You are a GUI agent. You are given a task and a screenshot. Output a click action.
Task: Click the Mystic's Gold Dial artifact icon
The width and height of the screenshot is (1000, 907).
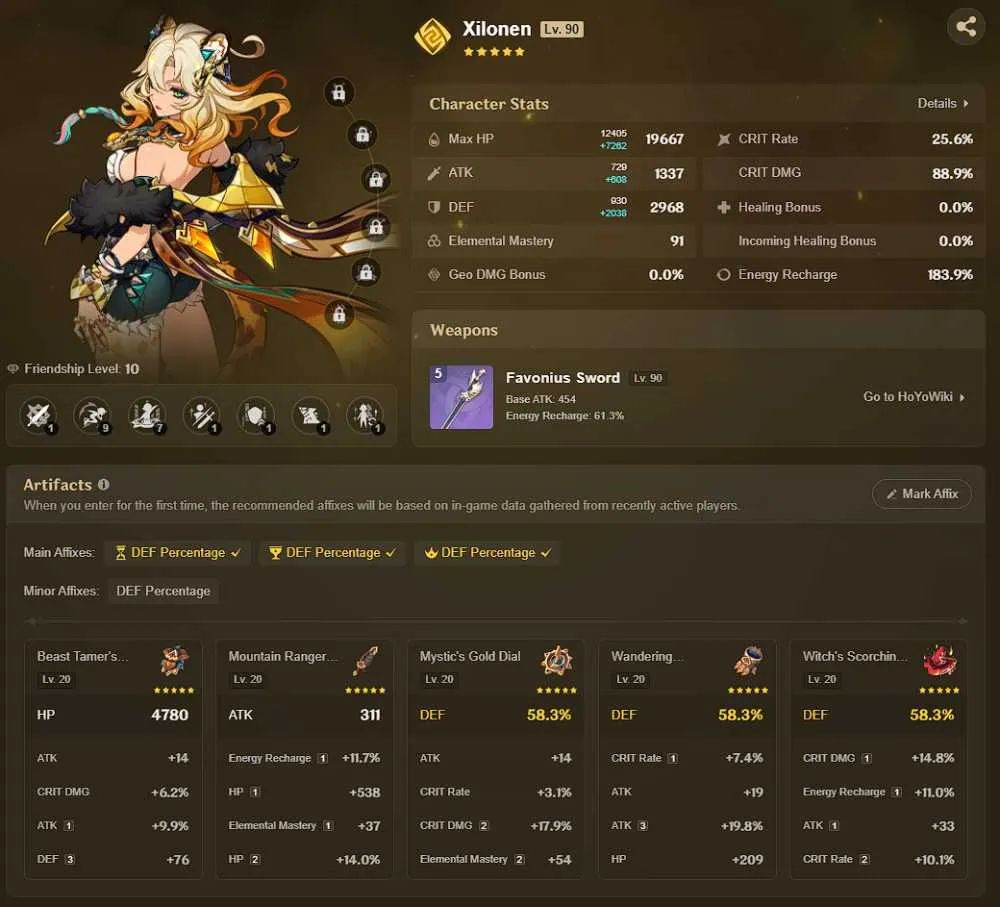(557, 661)
